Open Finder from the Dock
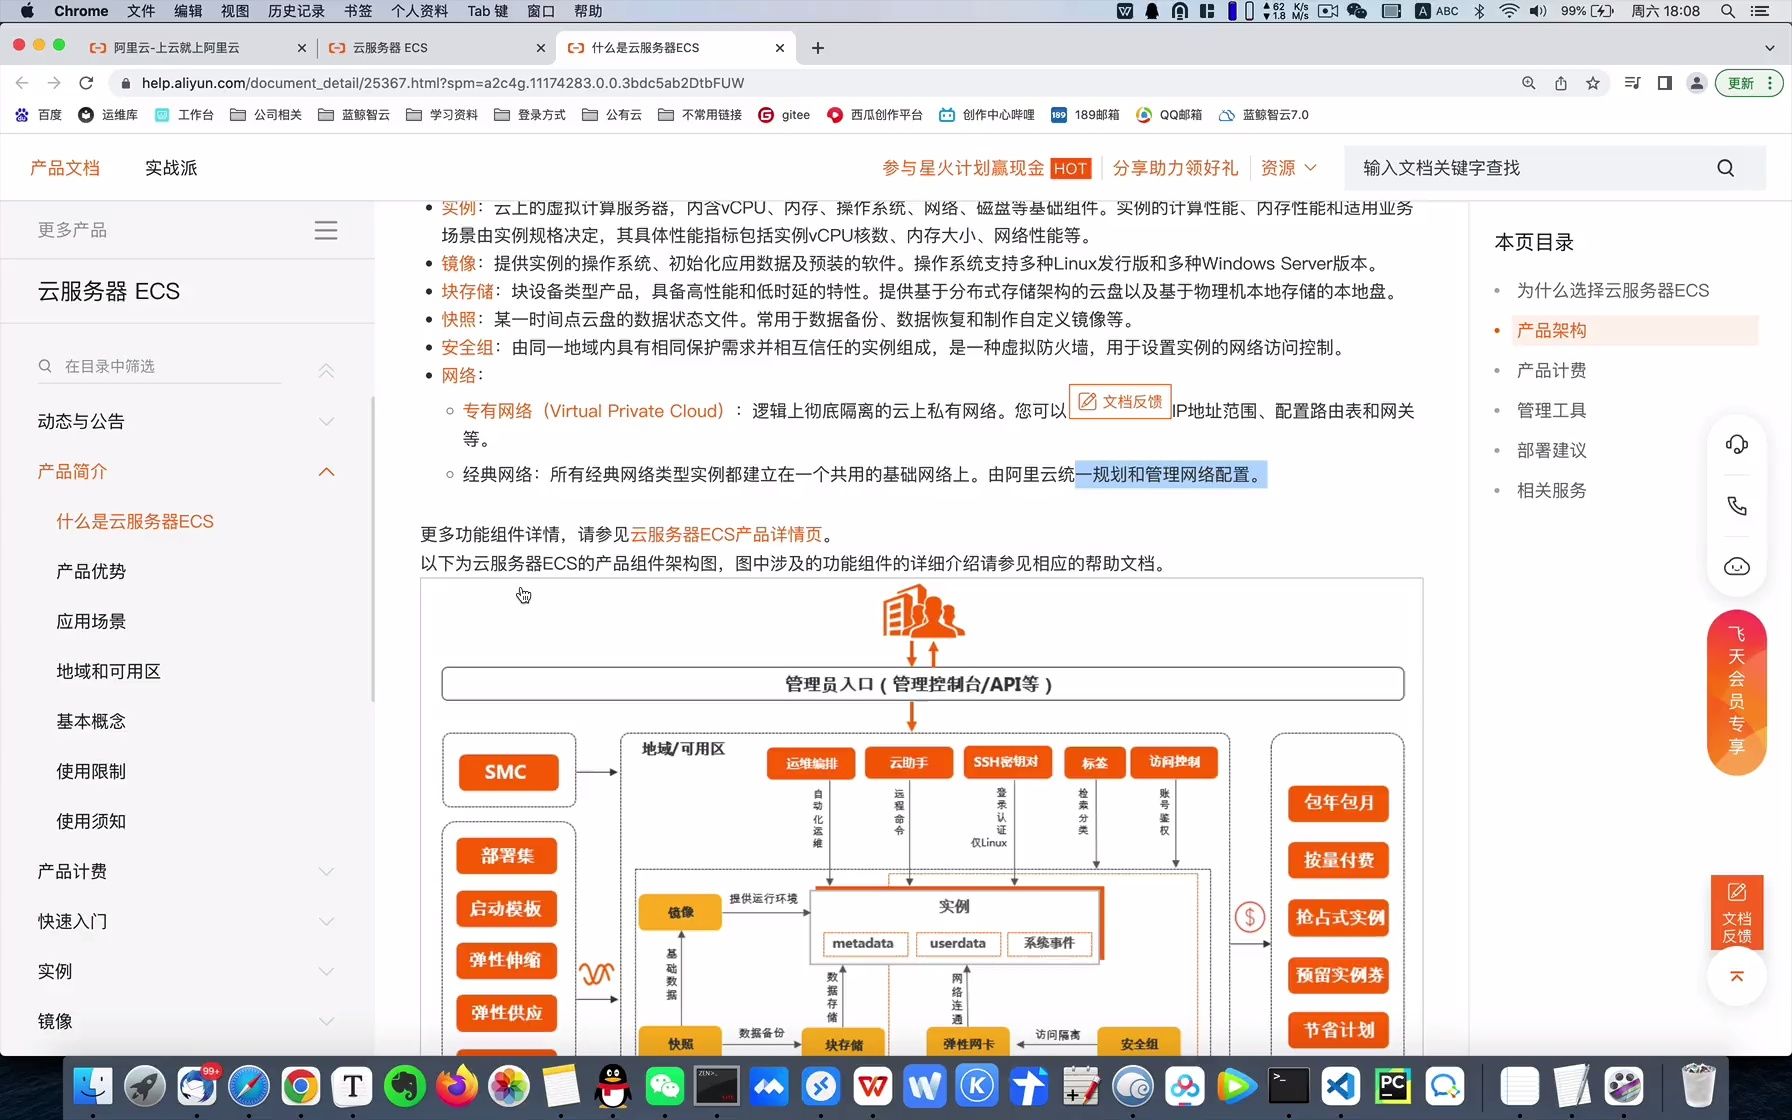 93,1086
